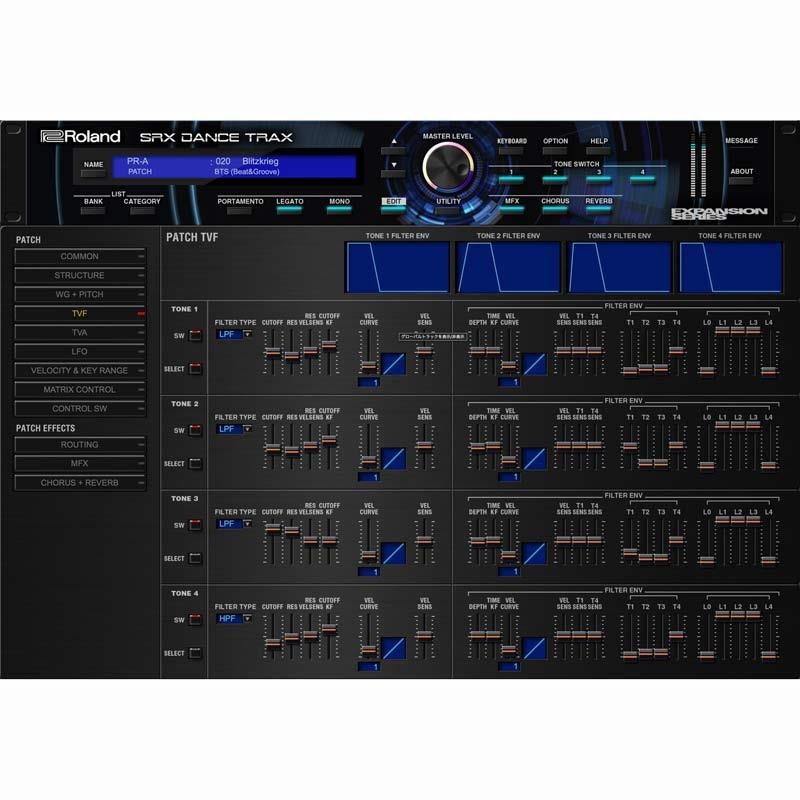Screen dimensions: 800x800
Task: Click the ABOUT button
Action: [741, 181]
